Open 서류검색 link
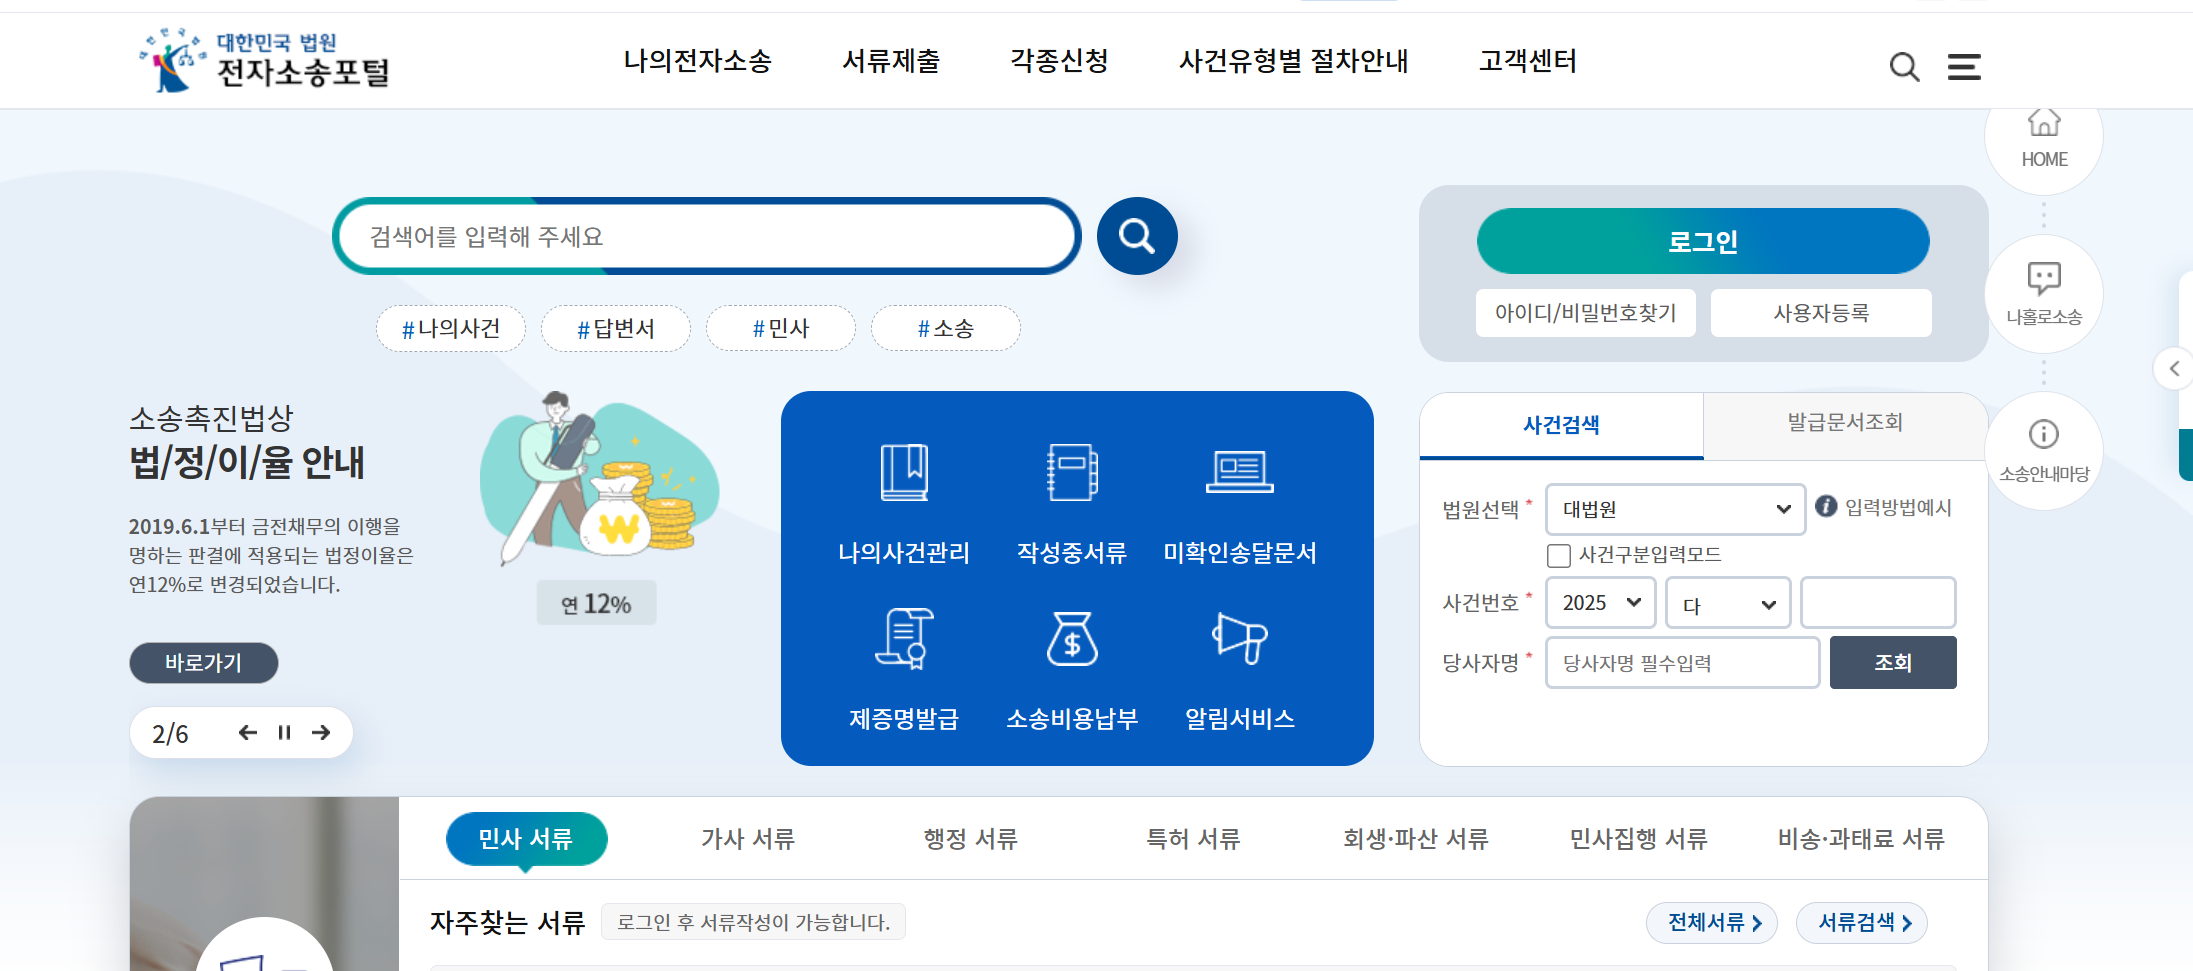Screen dimensions: 2193x971 tap(1862, 922)
